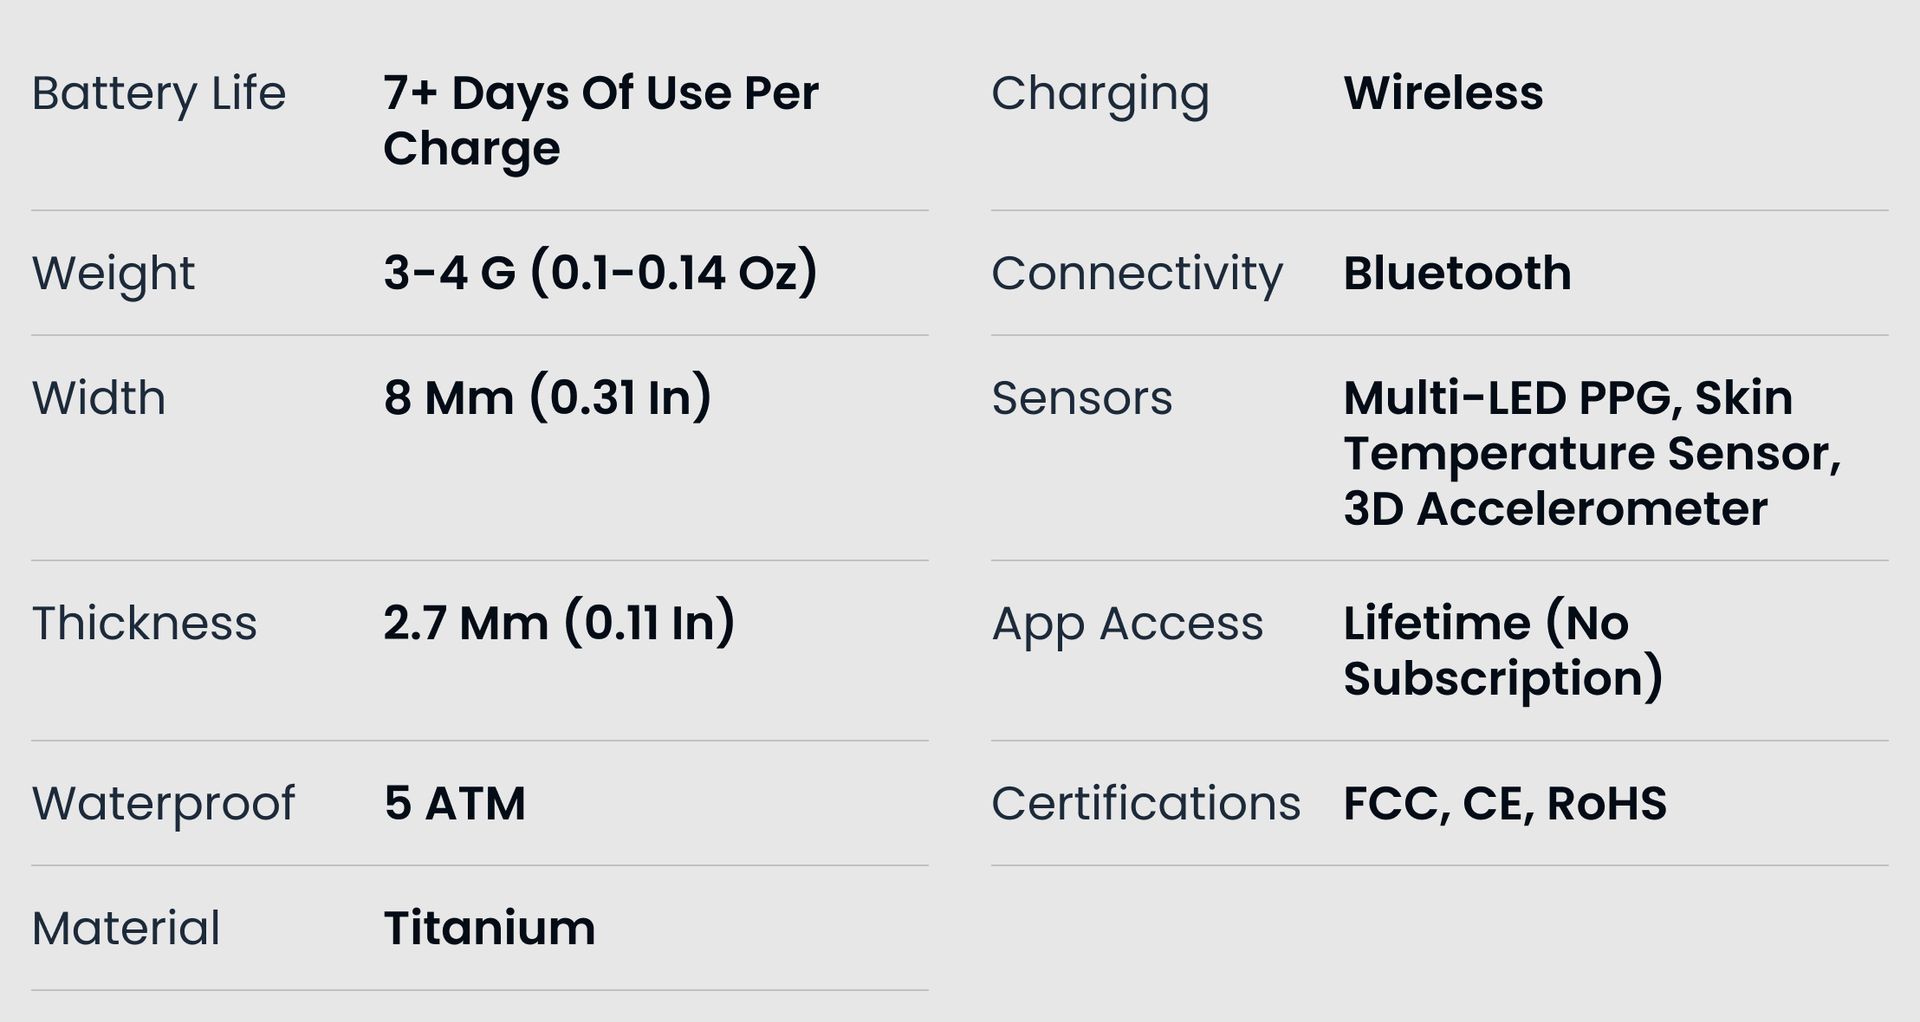Click the Material spec label
This screenshot has width=1920, height=1022.
pyautogui.click(x=126, y=928)
